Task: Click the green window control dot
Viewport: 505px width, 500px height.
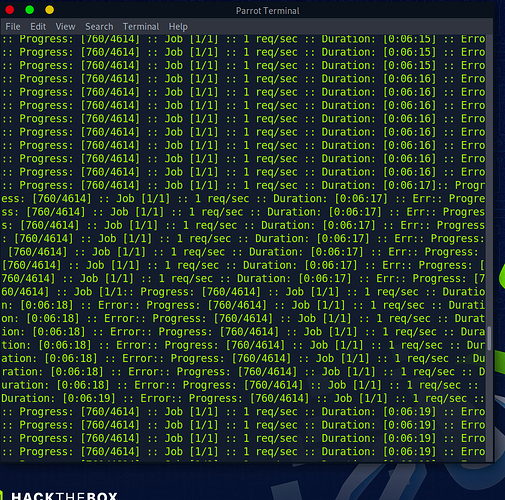Action: point(30,10)
